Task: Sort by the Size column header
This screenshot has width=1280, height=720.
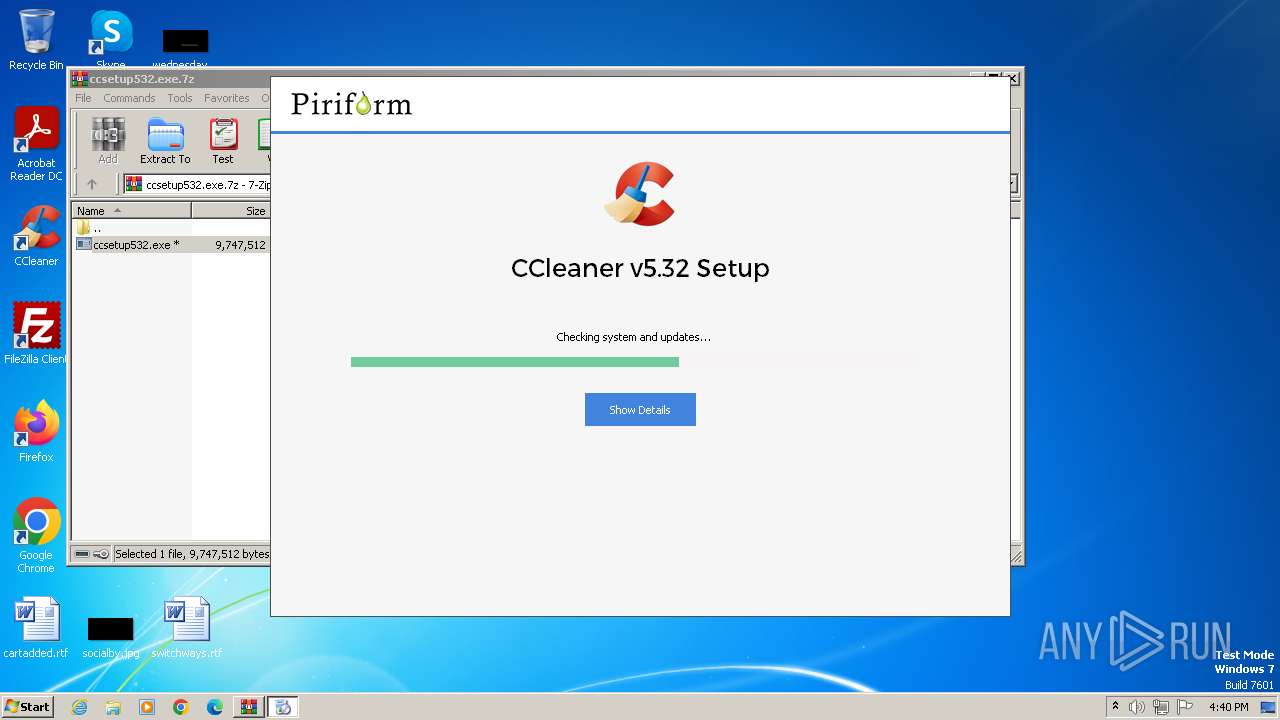Action: click(231, 210)
